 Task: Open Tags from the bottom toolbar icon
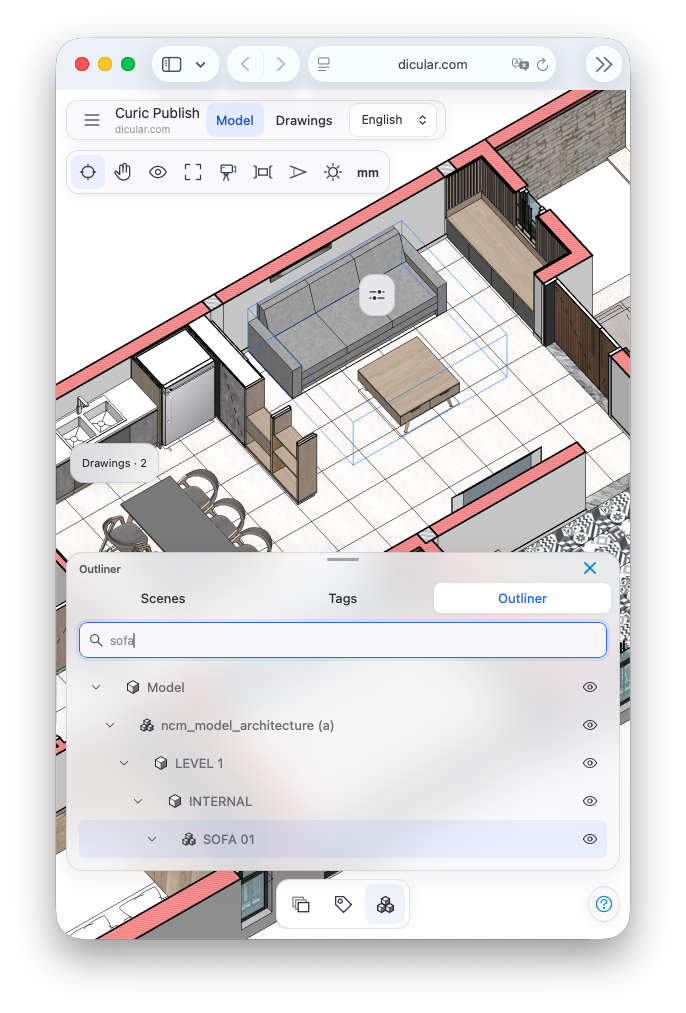click(343, 904)
